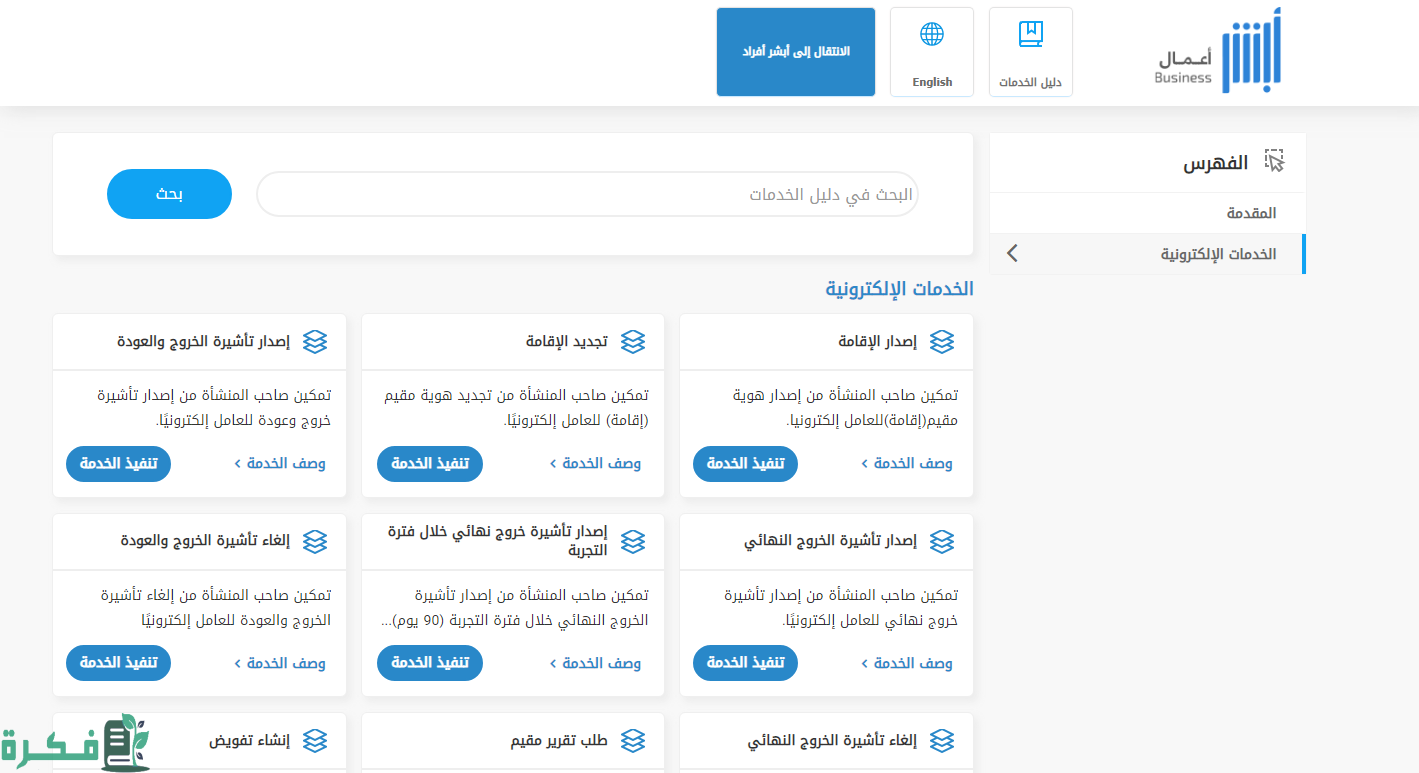Screen dimensions: 1419x773
Task: Click description text of تجديد الإقامة card
Action: pyautogui.click(x=517, y=408)
